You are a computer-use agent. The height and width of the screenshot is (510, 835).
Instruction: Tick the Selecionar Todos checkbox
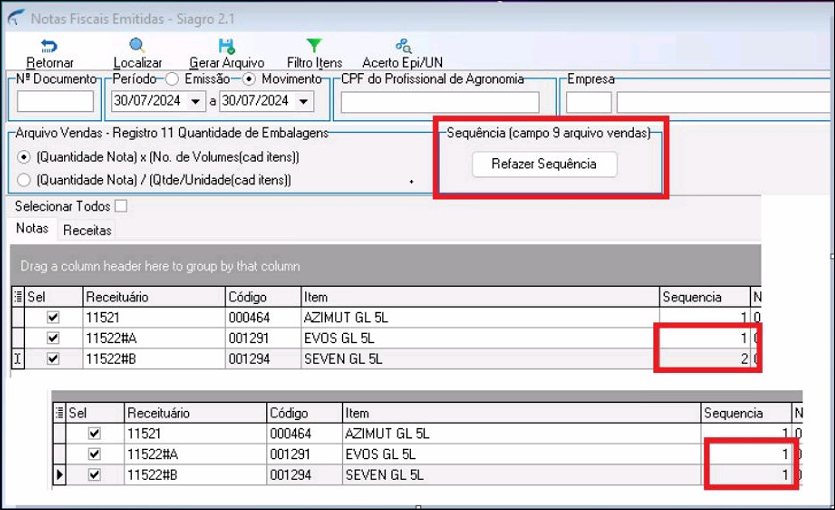coord(121,206)
